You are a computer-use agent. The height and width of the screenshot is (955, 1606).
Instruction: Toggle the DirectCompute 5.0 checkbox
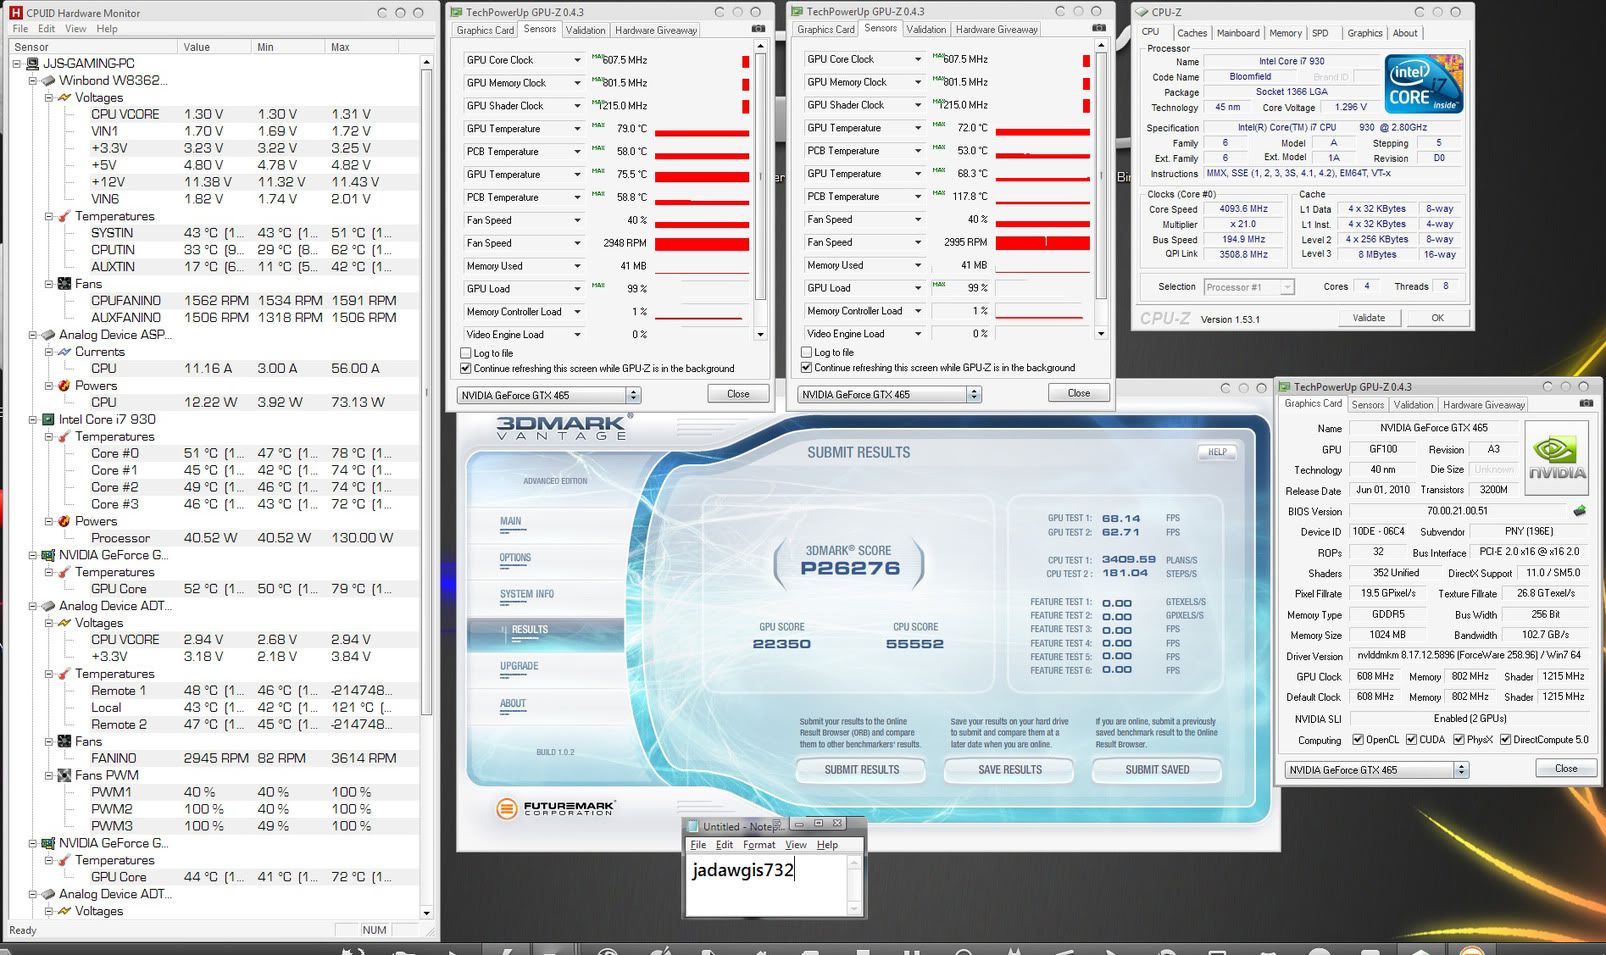1505,740
